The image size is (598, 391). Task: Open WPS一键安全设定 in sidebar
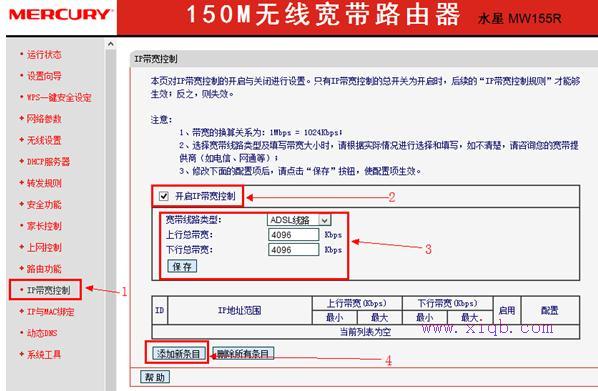[59, 97]
